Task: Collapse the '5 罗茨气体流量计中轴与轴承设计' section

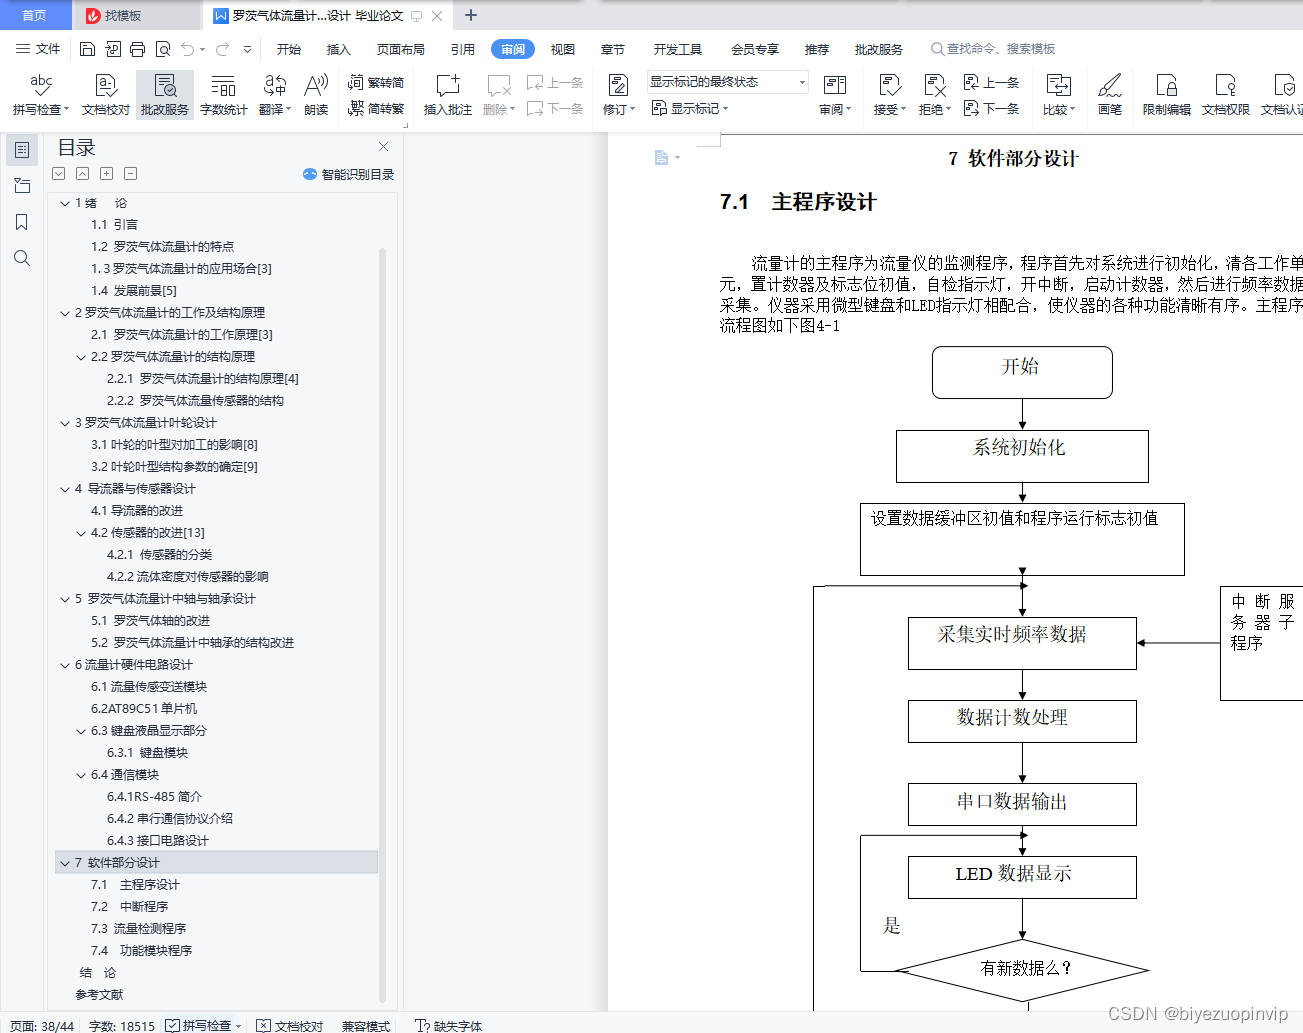Action: [65, 599]
